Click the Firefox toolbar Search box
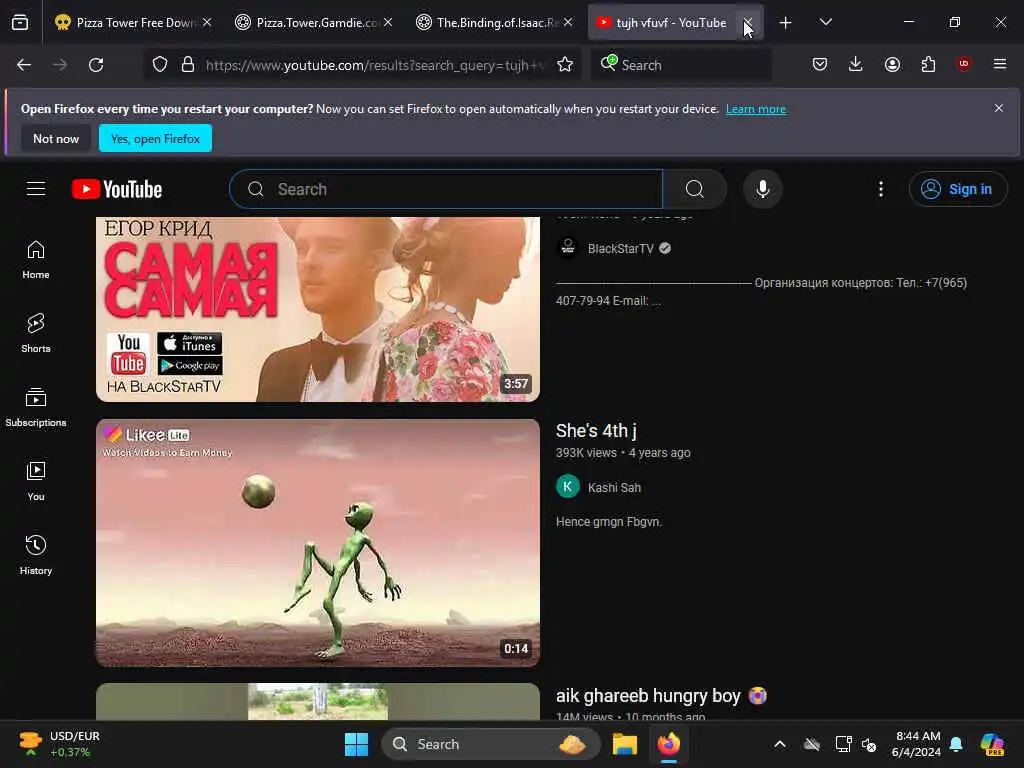This screenshot has width=1024, height=768. click(x=681, y=65)
